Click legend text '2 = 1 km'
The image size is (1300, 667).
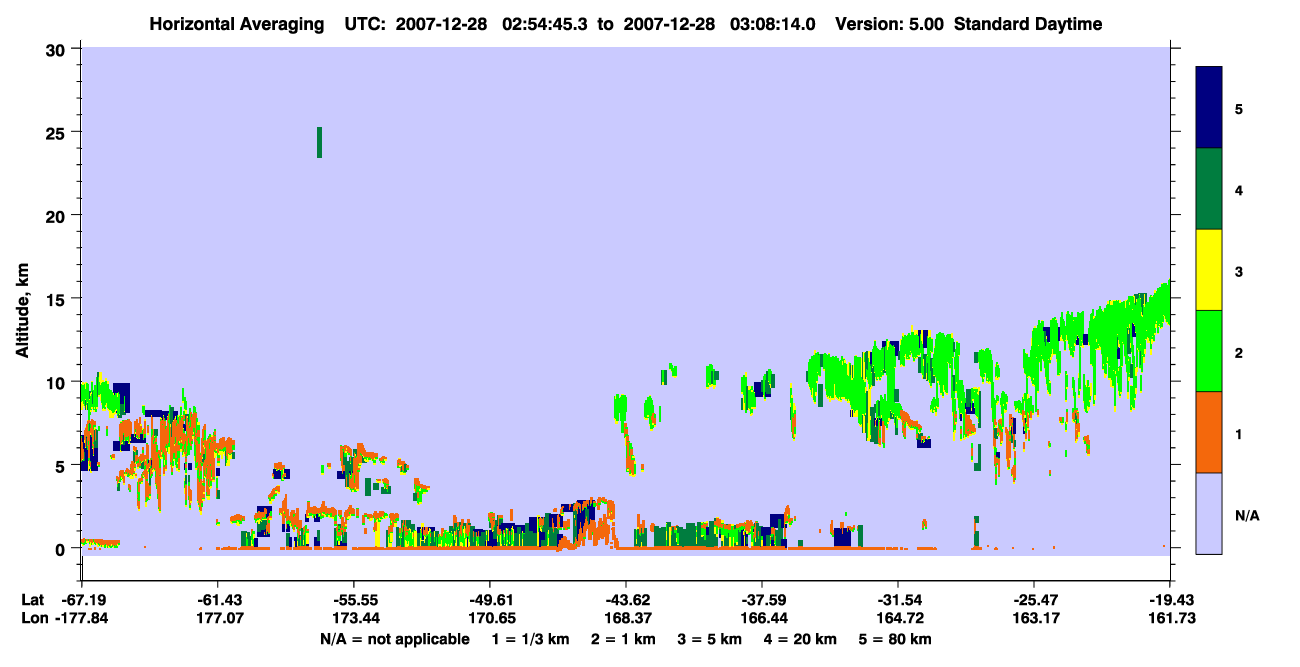click(x=623, y=639)
